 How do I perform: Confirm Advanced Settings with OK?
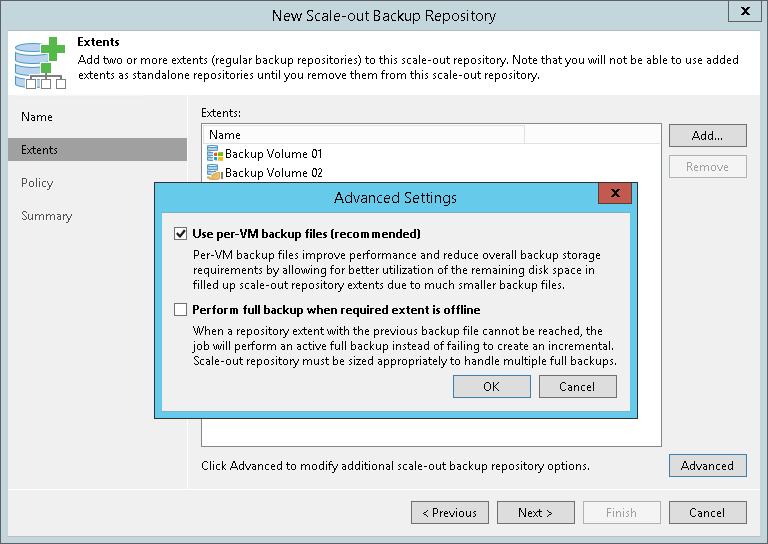491,387
